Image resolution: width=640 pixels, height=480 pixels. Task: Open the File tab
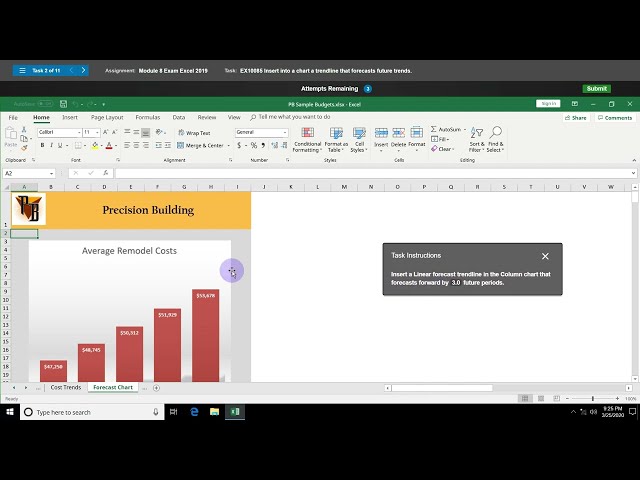click(x=13, y=118)
